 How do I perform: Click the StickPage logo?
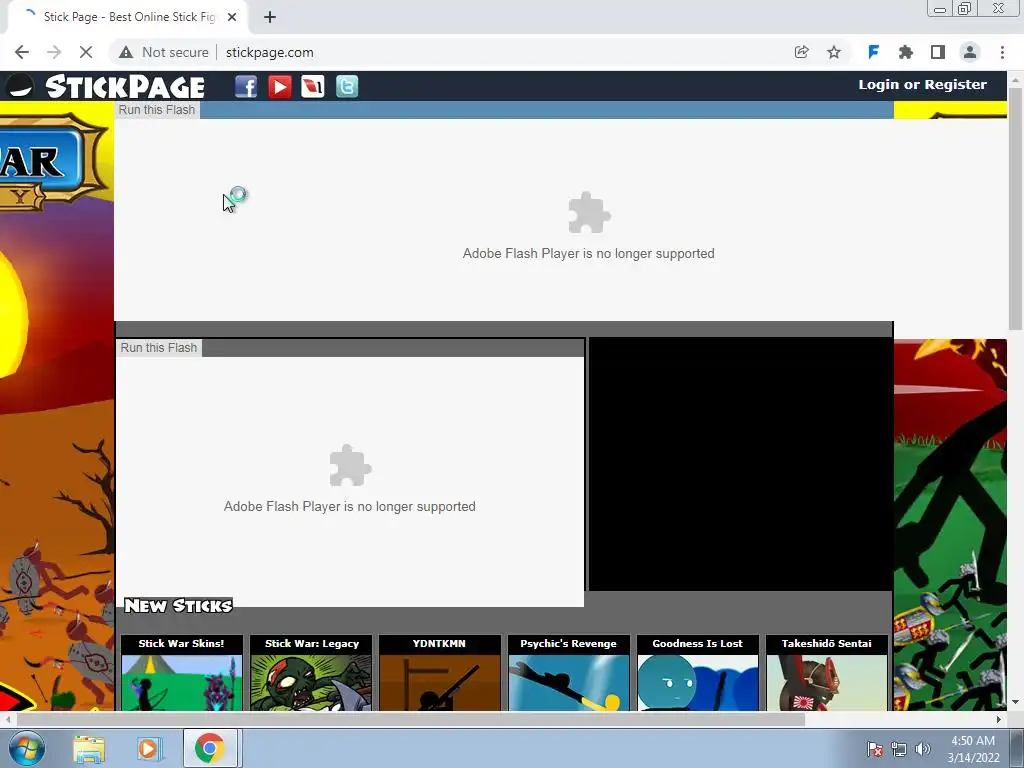pyautogui.click(x=125, y=86)
